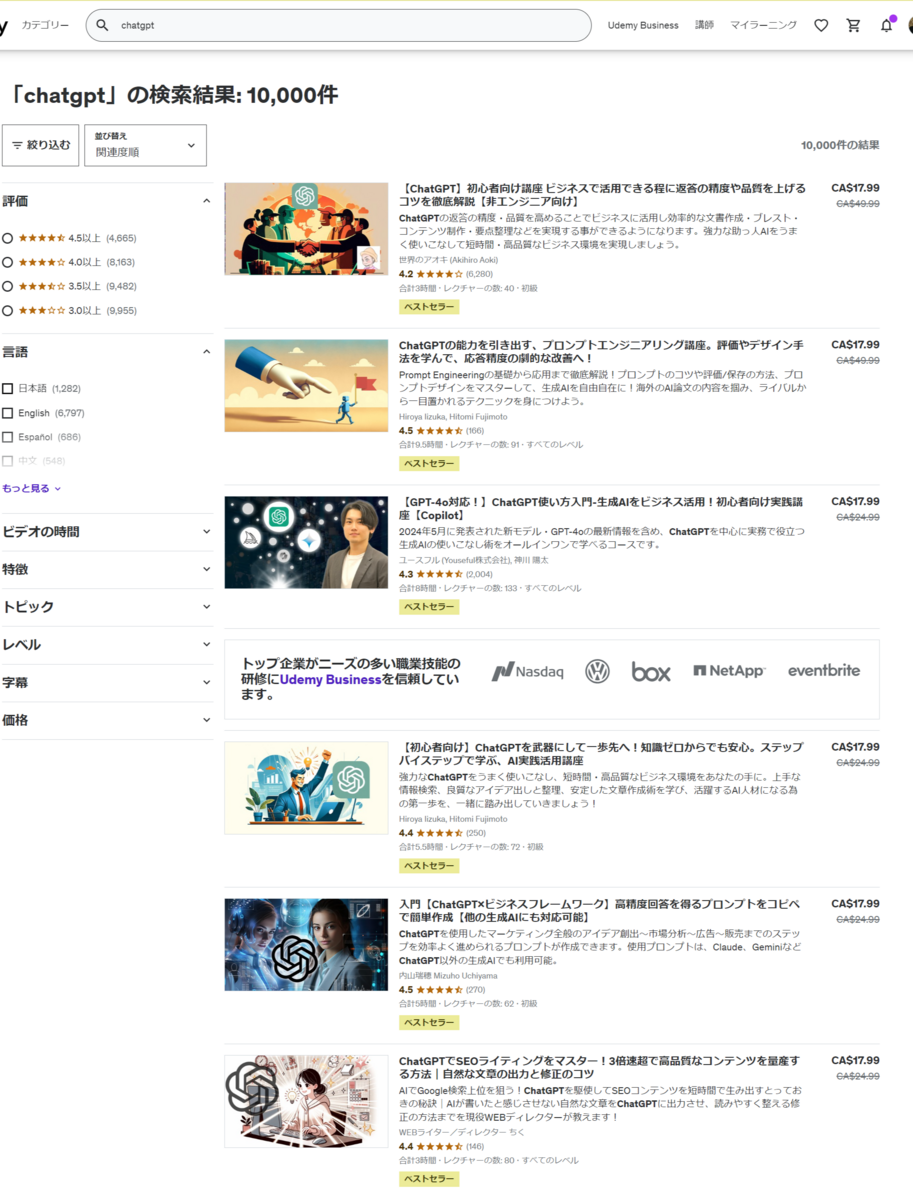Select the 4.0以上 rating radio button
The height and width of the screenshot is (1200, 913).
tap(8, 262)
